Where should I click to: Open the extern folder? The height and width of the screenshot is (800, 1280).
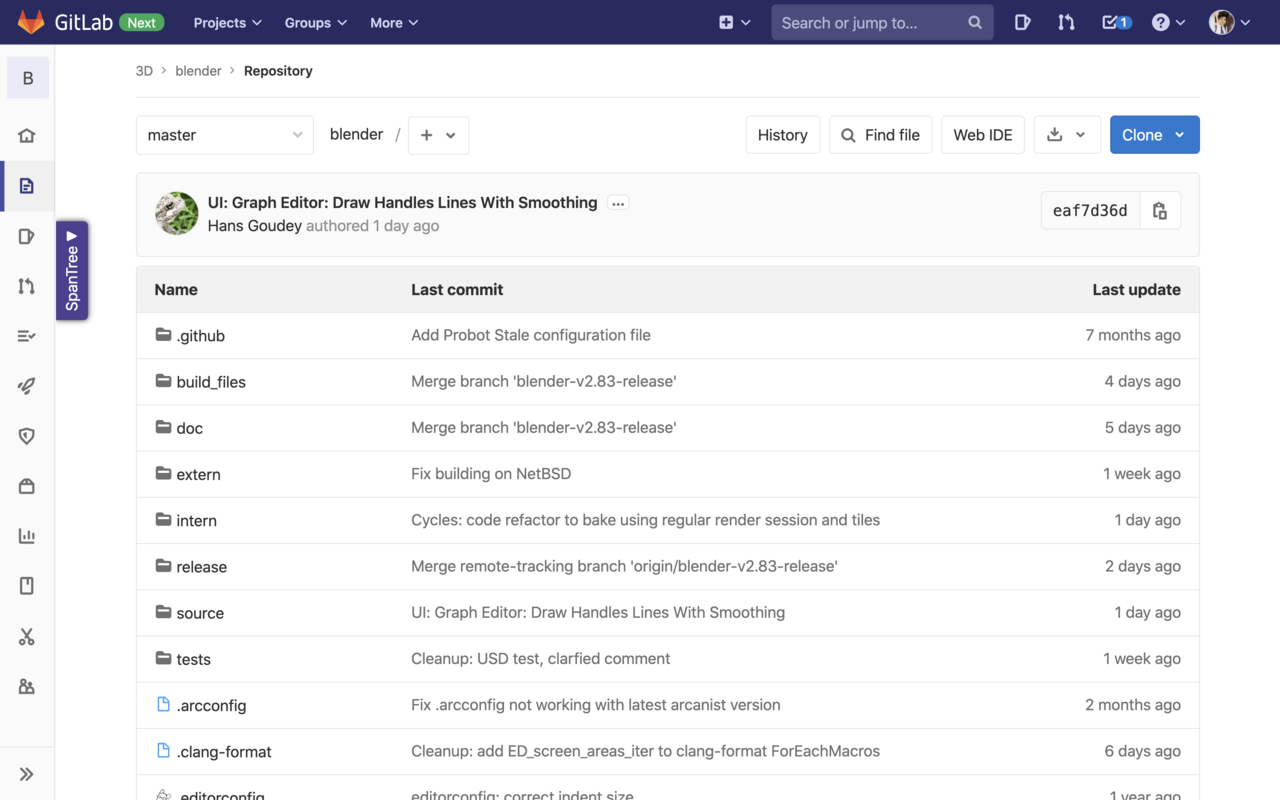[198, 474]
